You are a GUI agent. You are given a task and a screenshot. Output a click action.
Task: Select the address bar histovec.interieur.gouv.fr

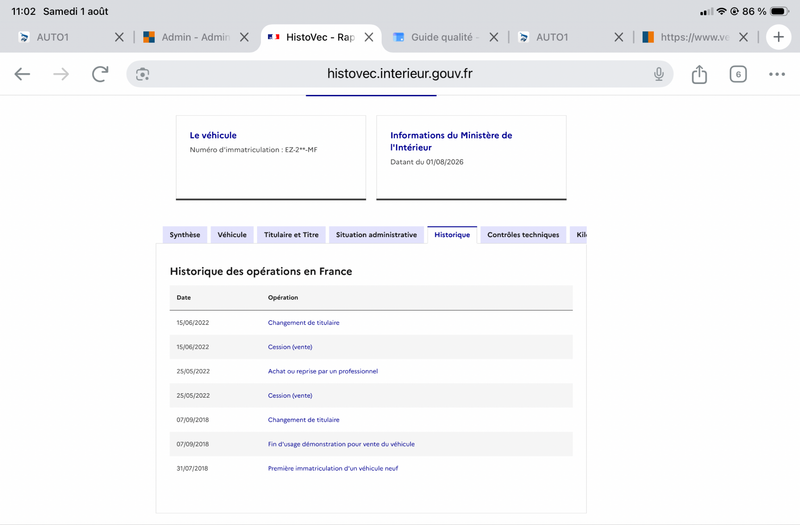coord(399,74)
